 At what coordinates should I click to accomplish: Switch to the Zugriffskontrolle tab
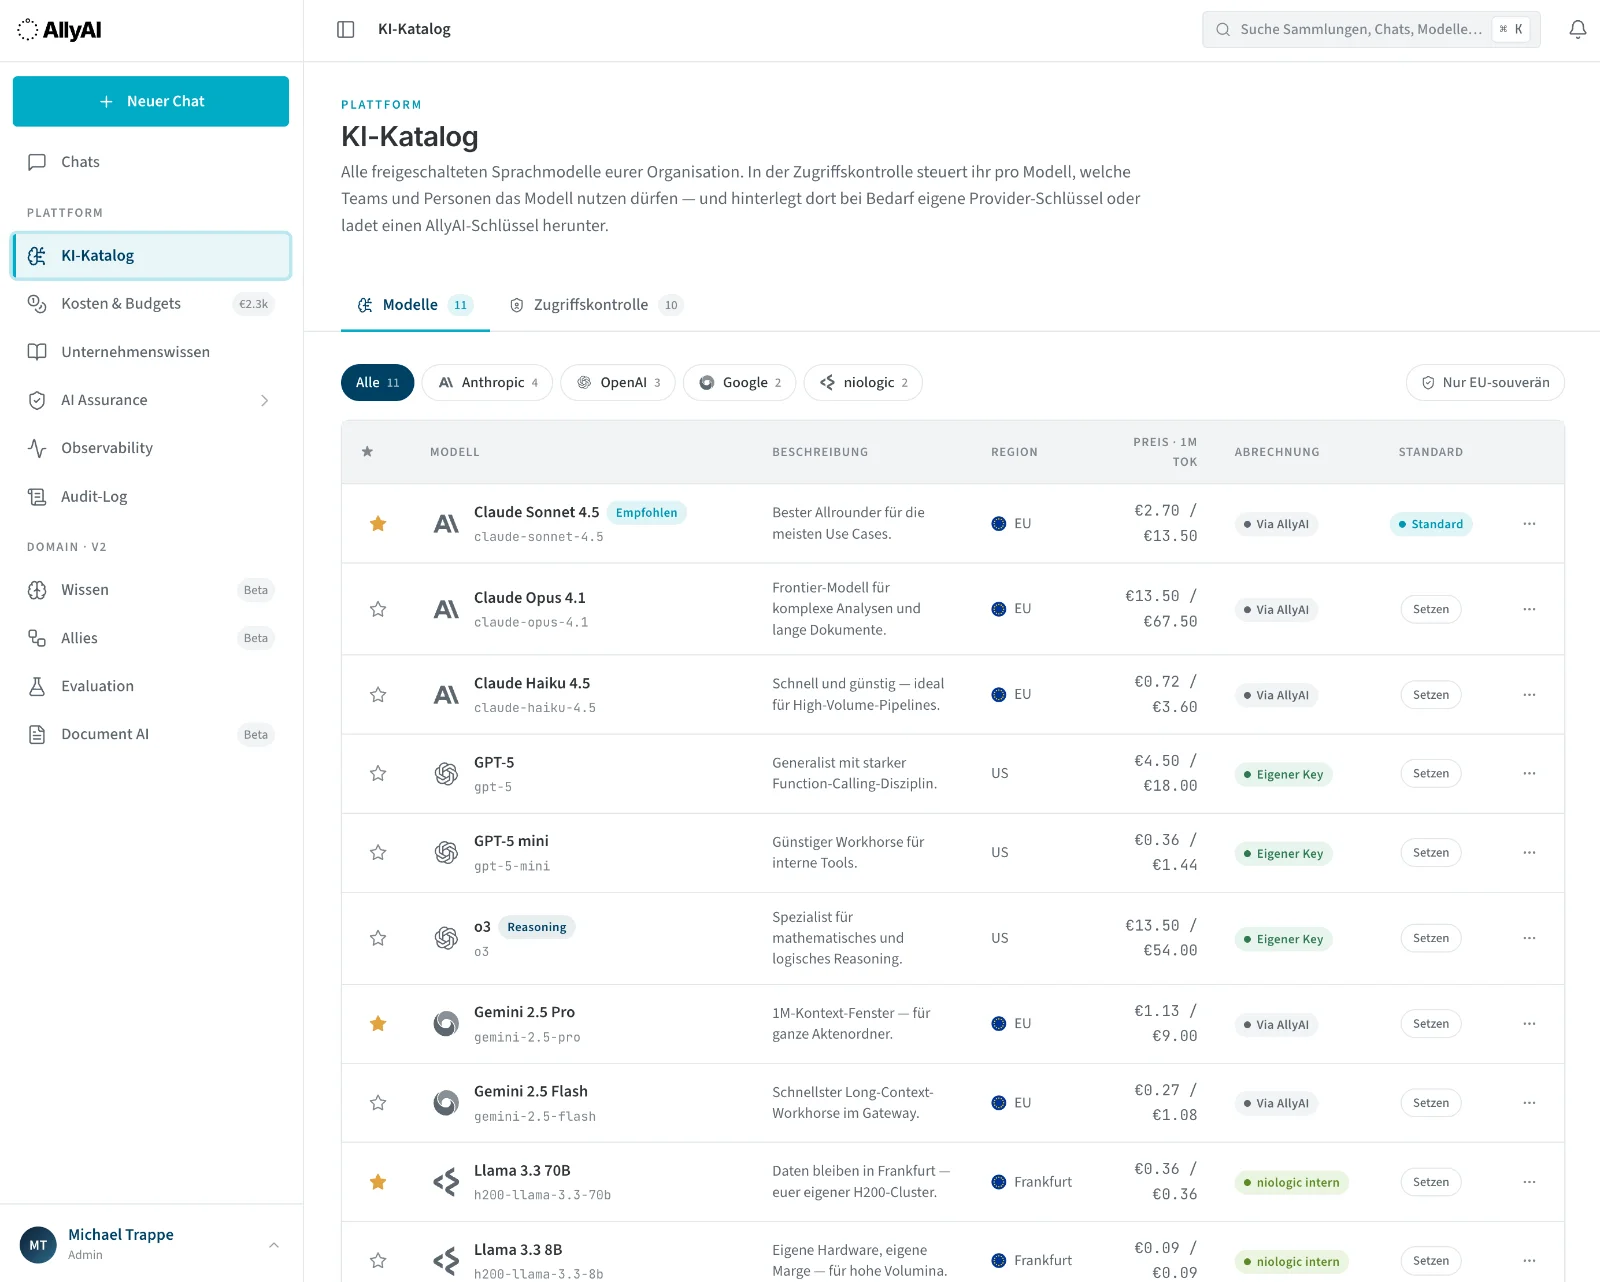[596, 305]
